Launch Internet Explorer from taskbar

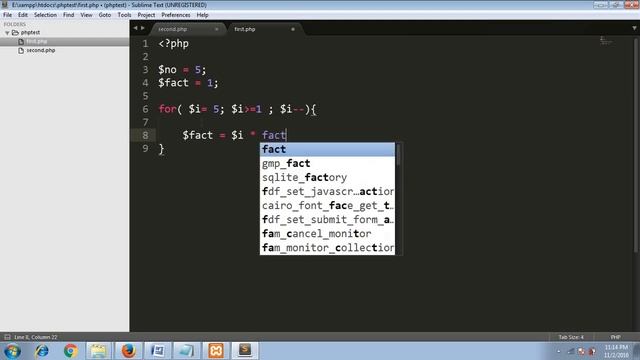42,351
